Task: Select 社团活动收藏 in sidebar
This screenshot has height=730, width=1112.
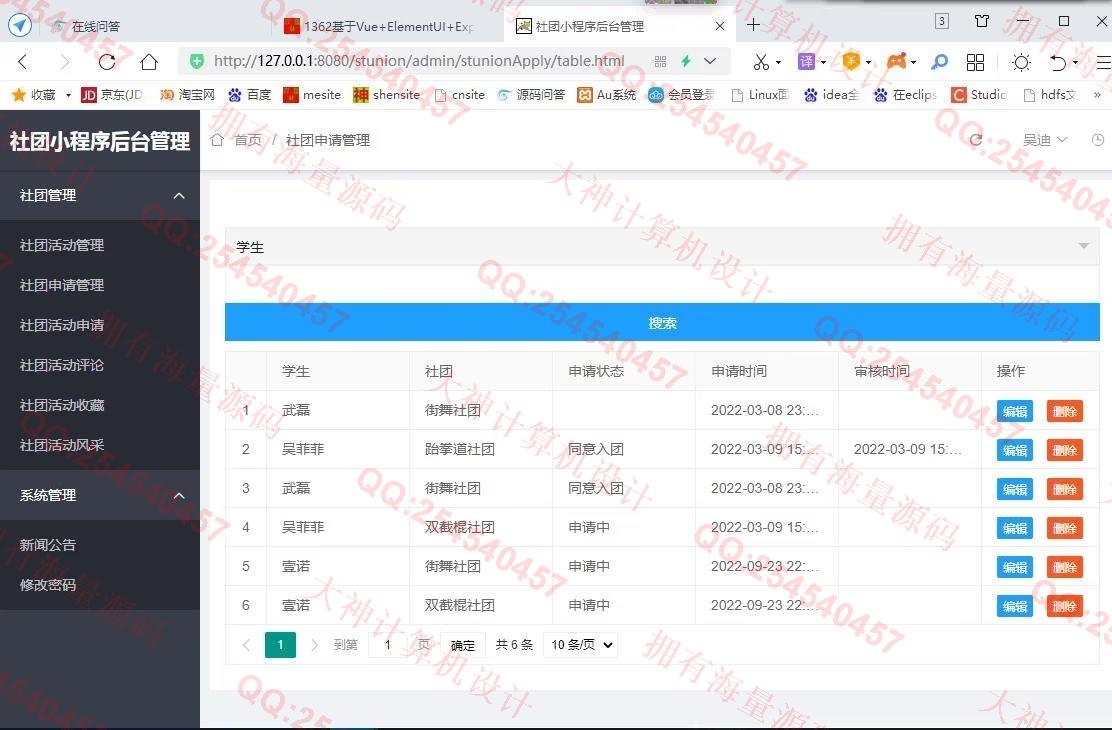Action: (x=62, y=405)
